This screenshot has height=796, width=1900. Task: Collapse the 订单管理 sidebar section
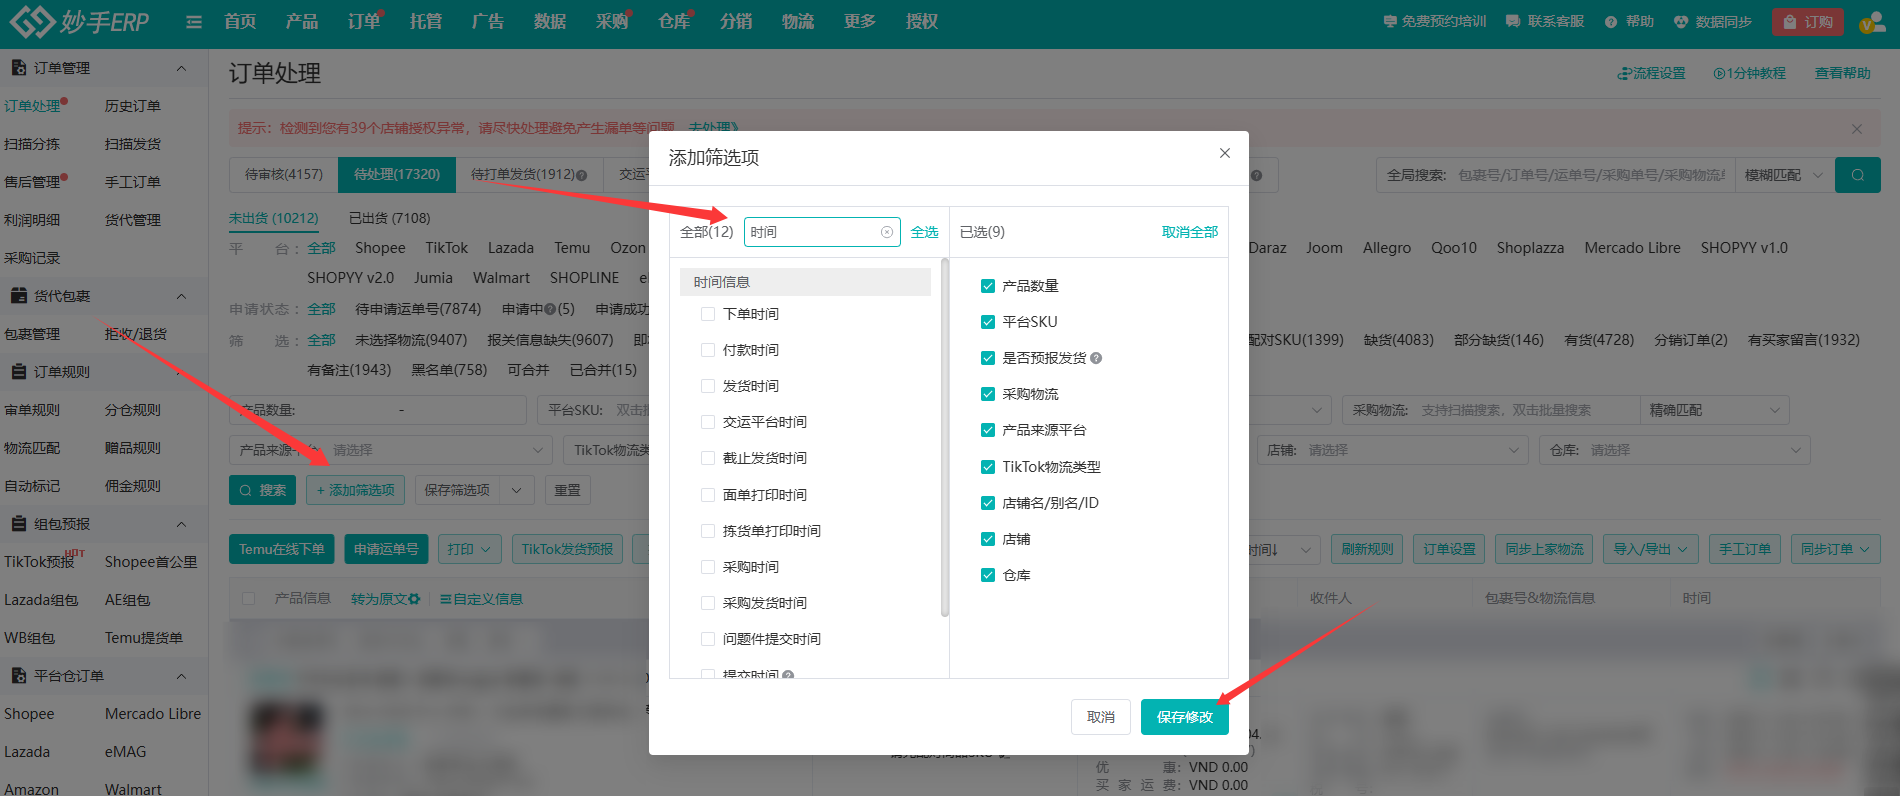181,68
